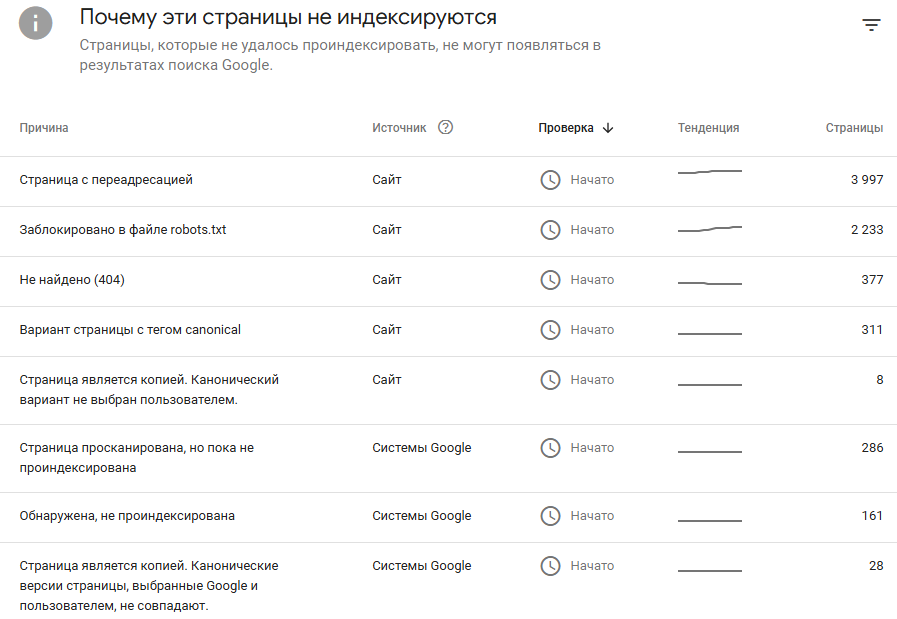Click the clock icon in the Обнаружена row
Viewport: 897px width, 619px height.
click(x=550, y=516)
